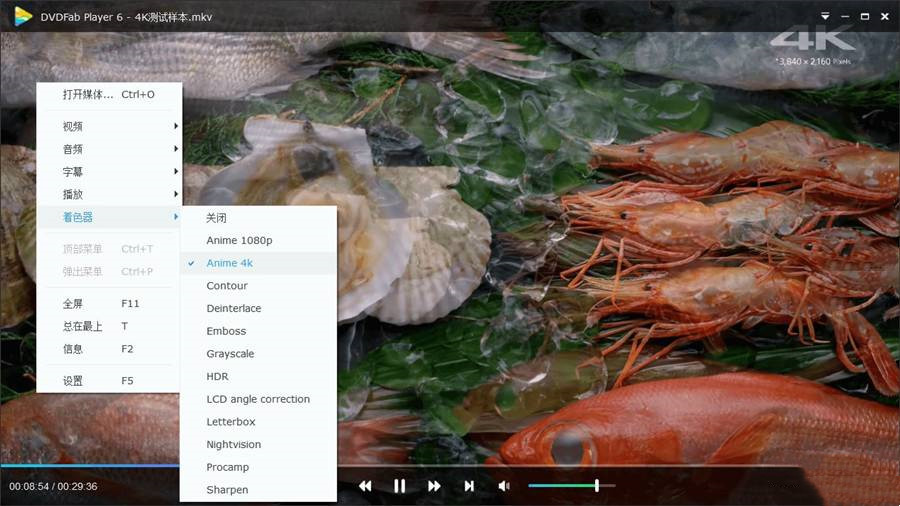Viewport: 900px width, 506px height.
Task: Select 全屏 fullscreen menu item
Action: click(109, 303)
